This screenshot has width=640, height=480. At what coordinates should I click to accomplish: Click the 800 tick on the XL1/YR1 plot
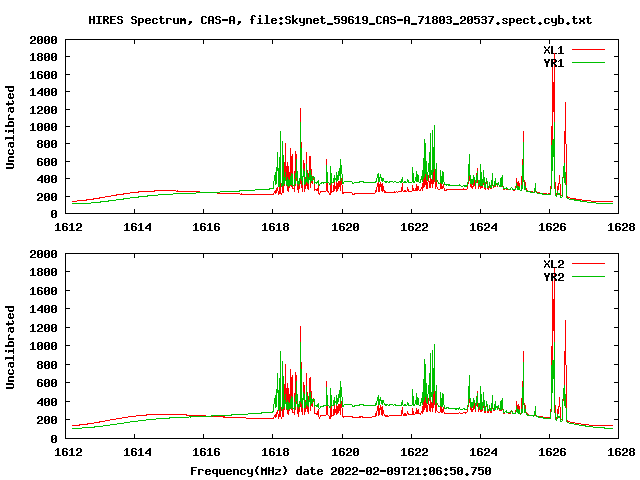47,144
